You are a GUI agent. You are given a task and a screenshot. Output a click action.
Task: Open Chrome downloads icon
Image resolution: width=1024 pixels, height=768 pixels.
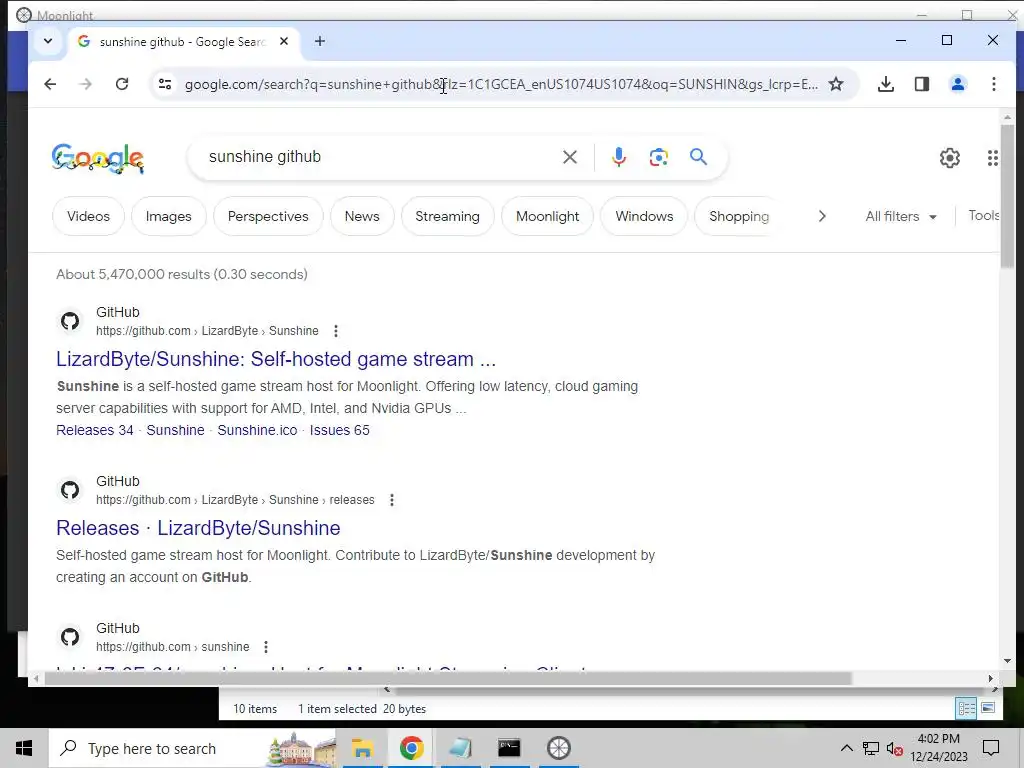pos(886,84)
